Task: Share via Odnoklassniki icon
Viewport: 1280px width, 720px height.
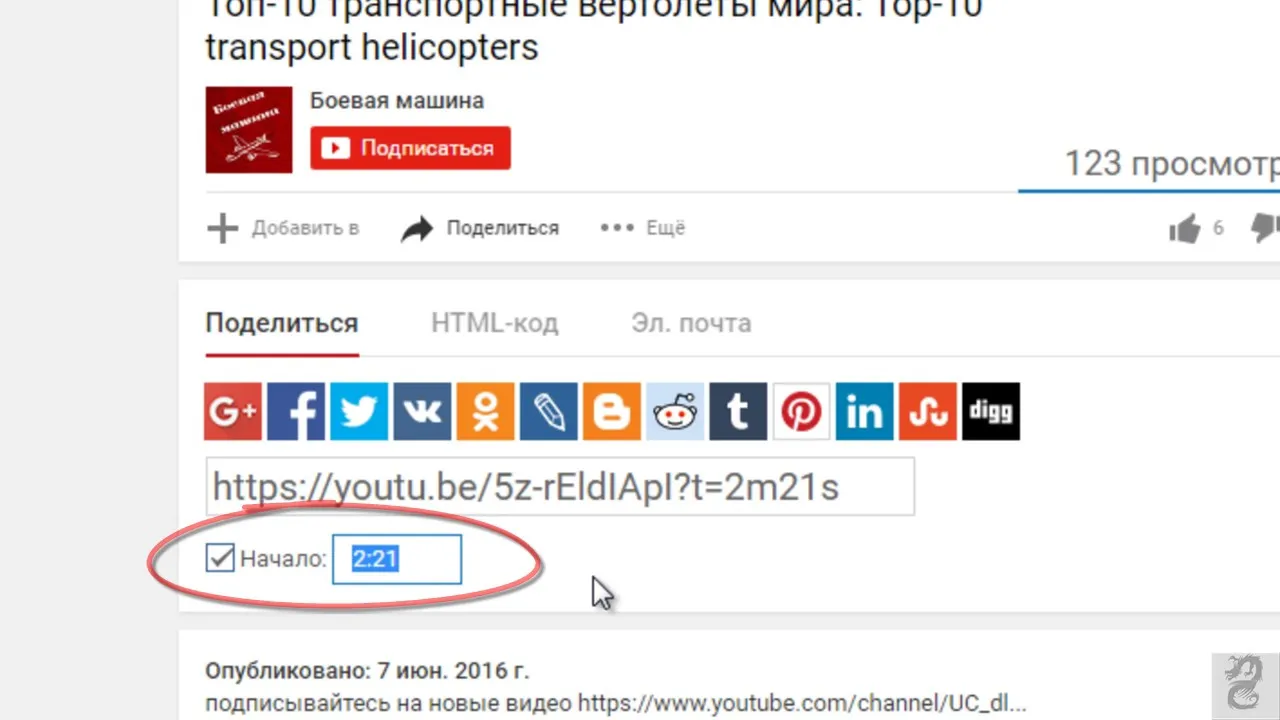Action: pyautogui.click(x=485, y=411)
